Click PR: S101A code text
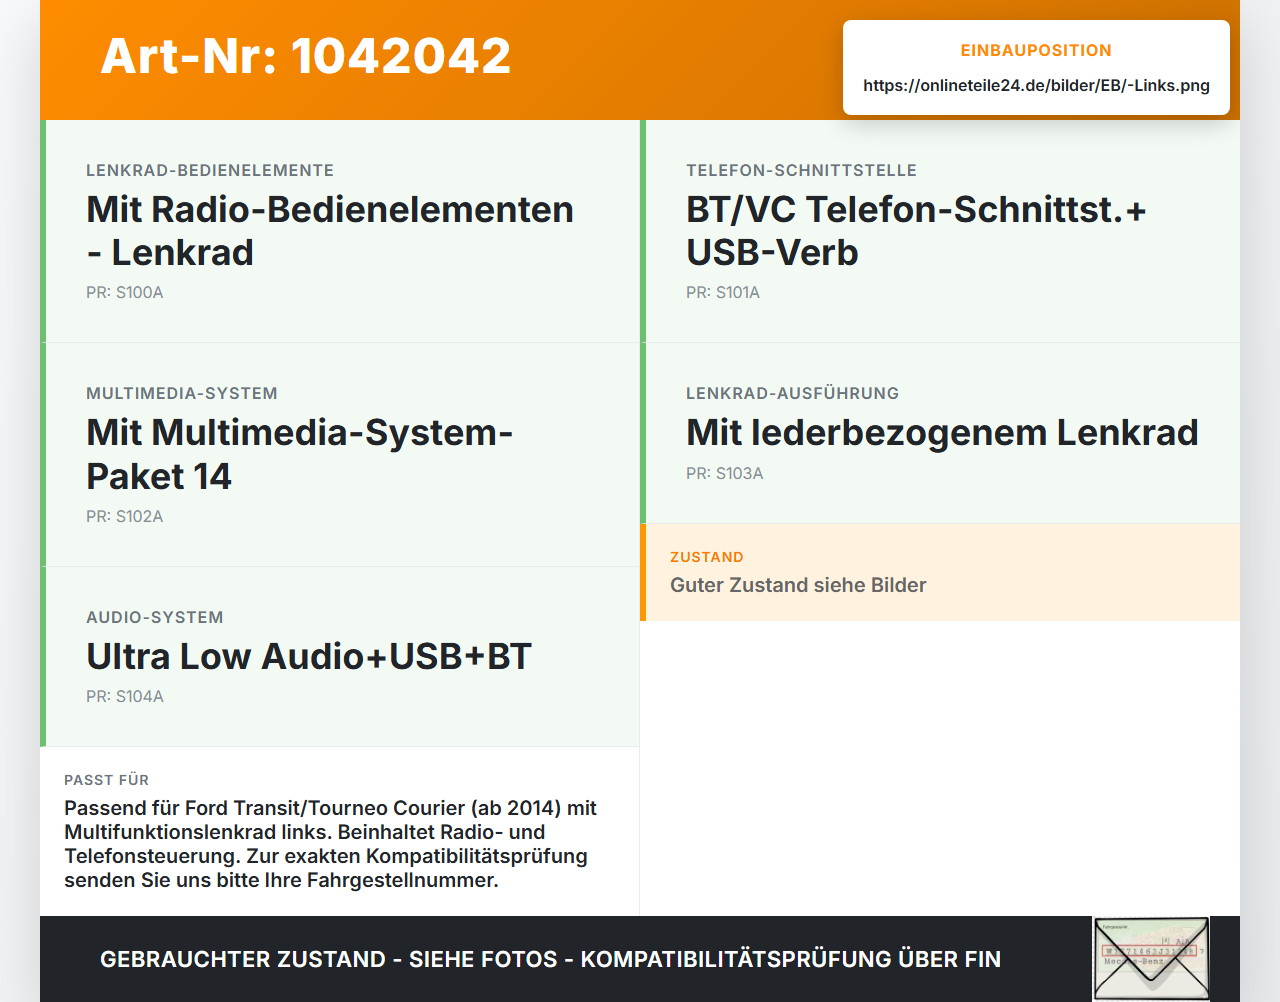 723,293
